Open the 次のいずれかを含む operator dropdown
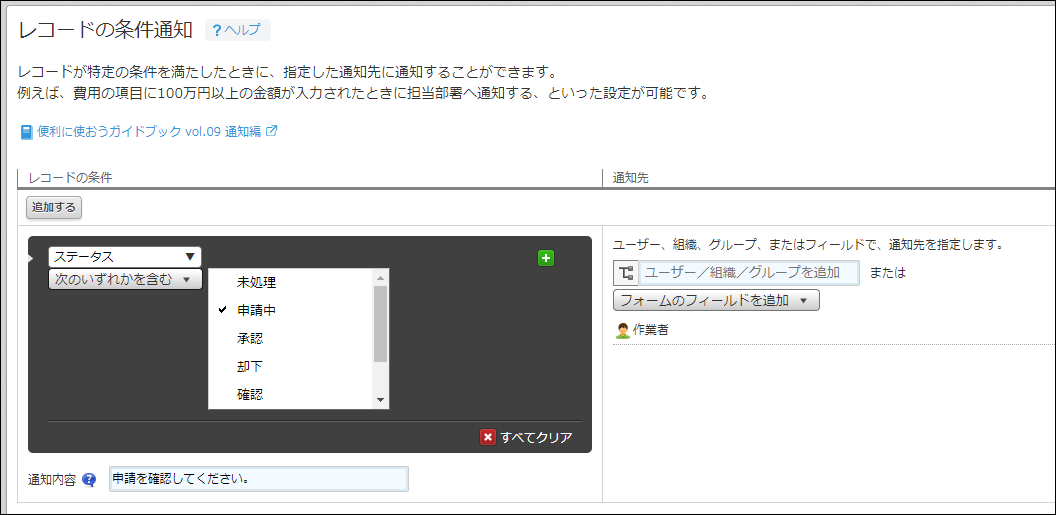1056x515 pixels. (x=125, y=279)
